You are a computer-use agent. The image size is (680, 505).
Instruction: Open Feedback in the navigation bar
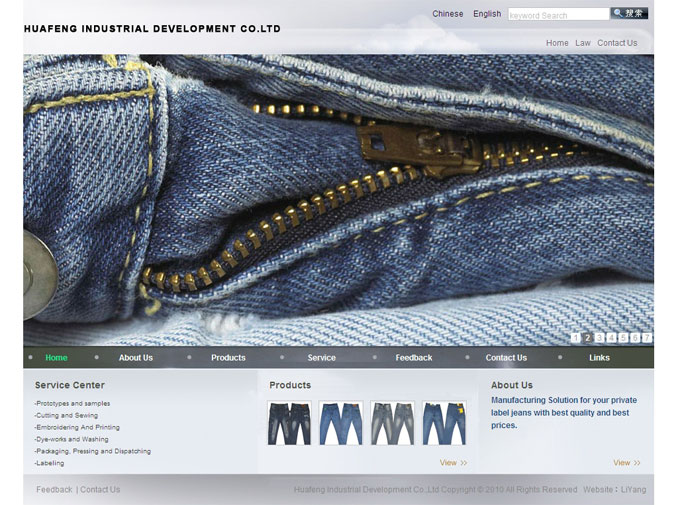[414, 358]
